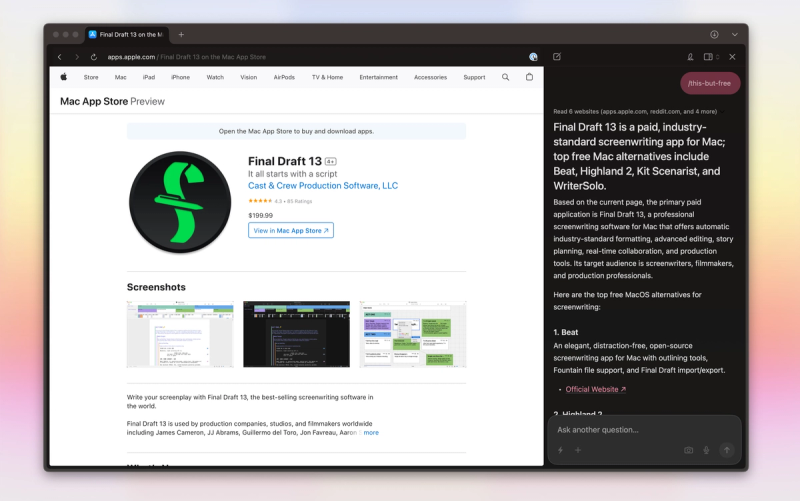The width and height of the screenshot is (800, 501).
Task: Open the shopping bag icon
Action: [530, 77]
